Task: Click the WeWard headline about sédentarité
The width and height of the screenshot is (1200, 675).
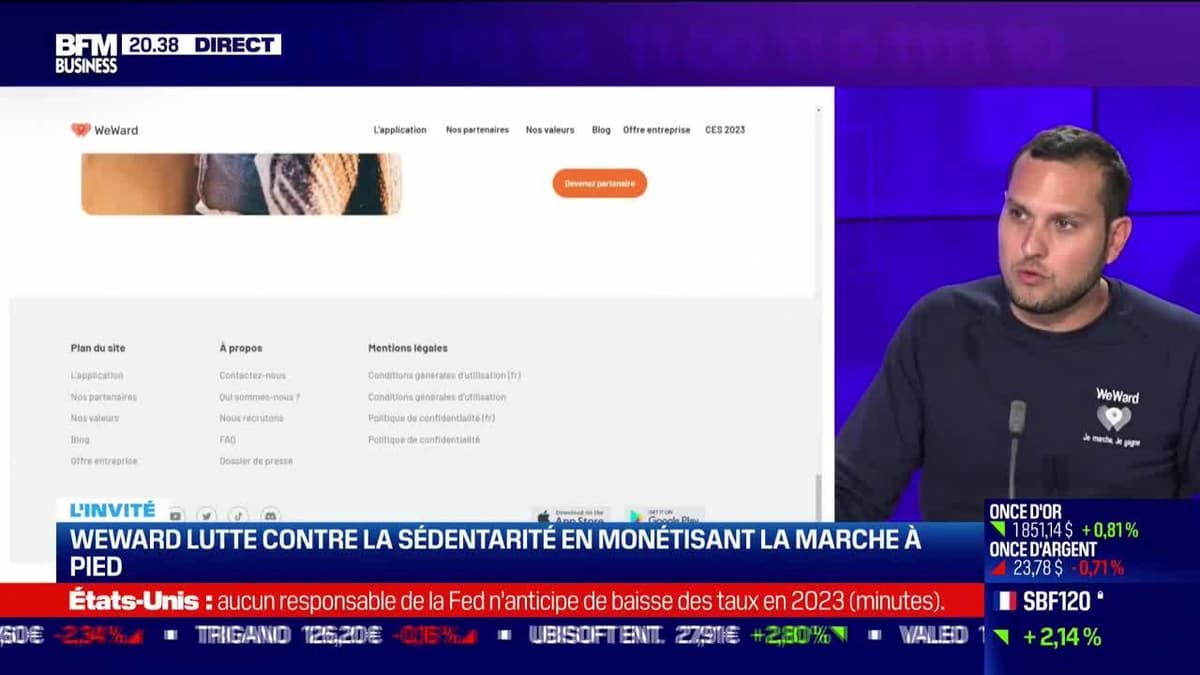Action: 495,552
